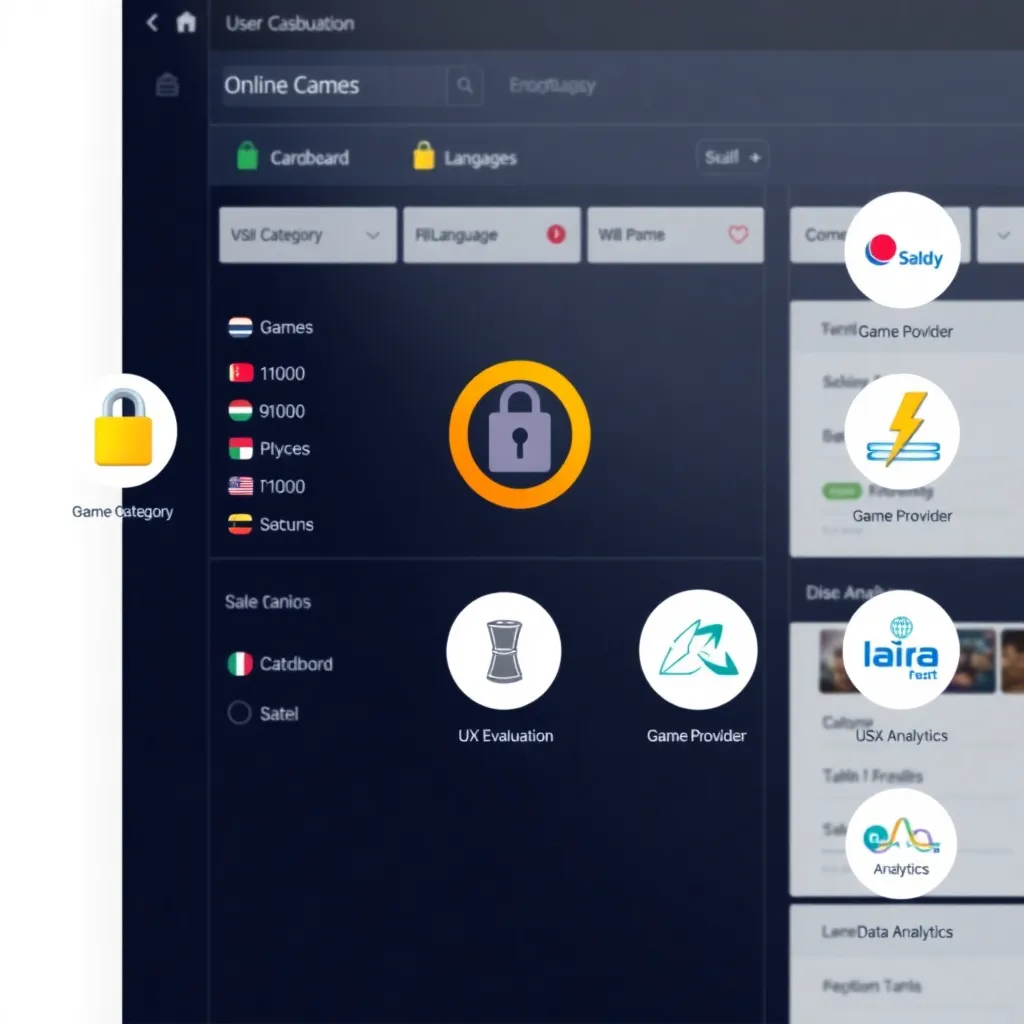The height and width of the screenshot is (1024, 1024).
Task: Toggle the heart on Will Pame field
Action: point(738,235)
